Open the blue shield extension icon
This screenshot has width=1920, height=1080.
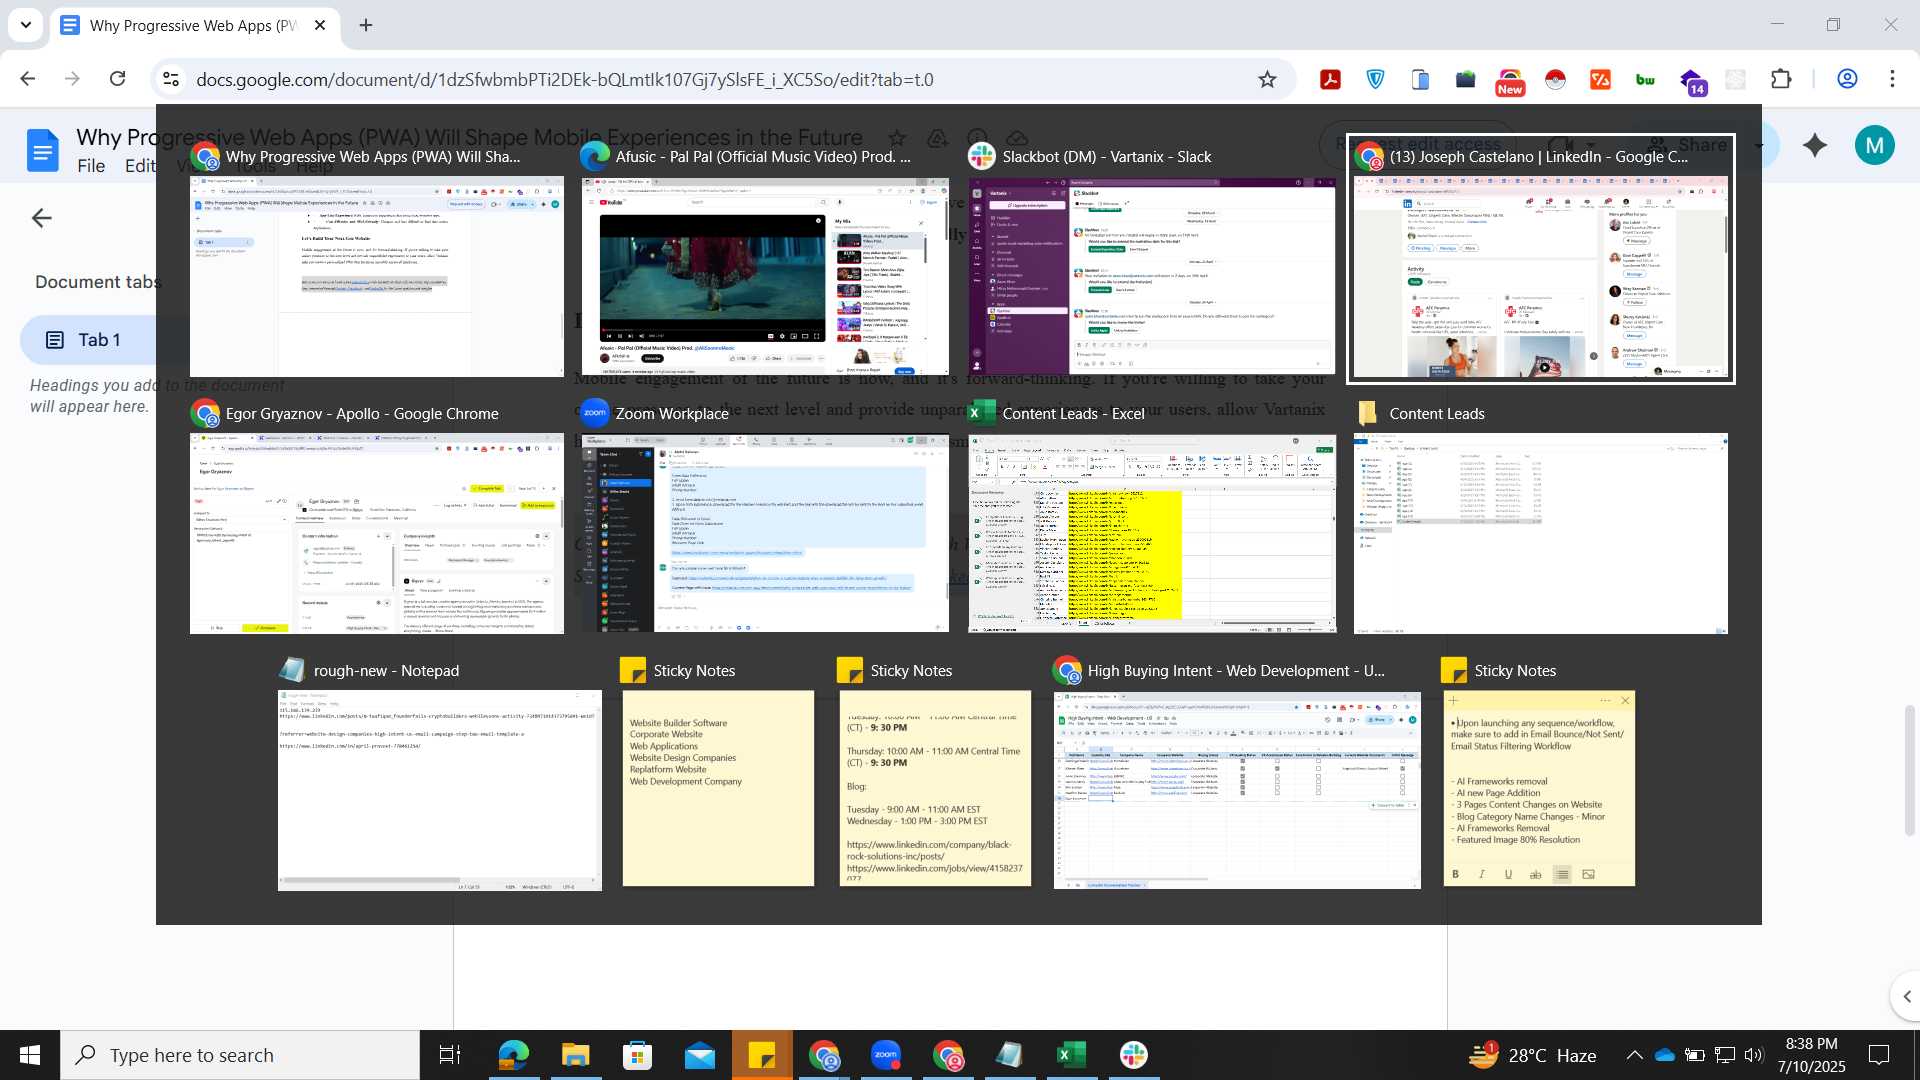point(1376,80)
